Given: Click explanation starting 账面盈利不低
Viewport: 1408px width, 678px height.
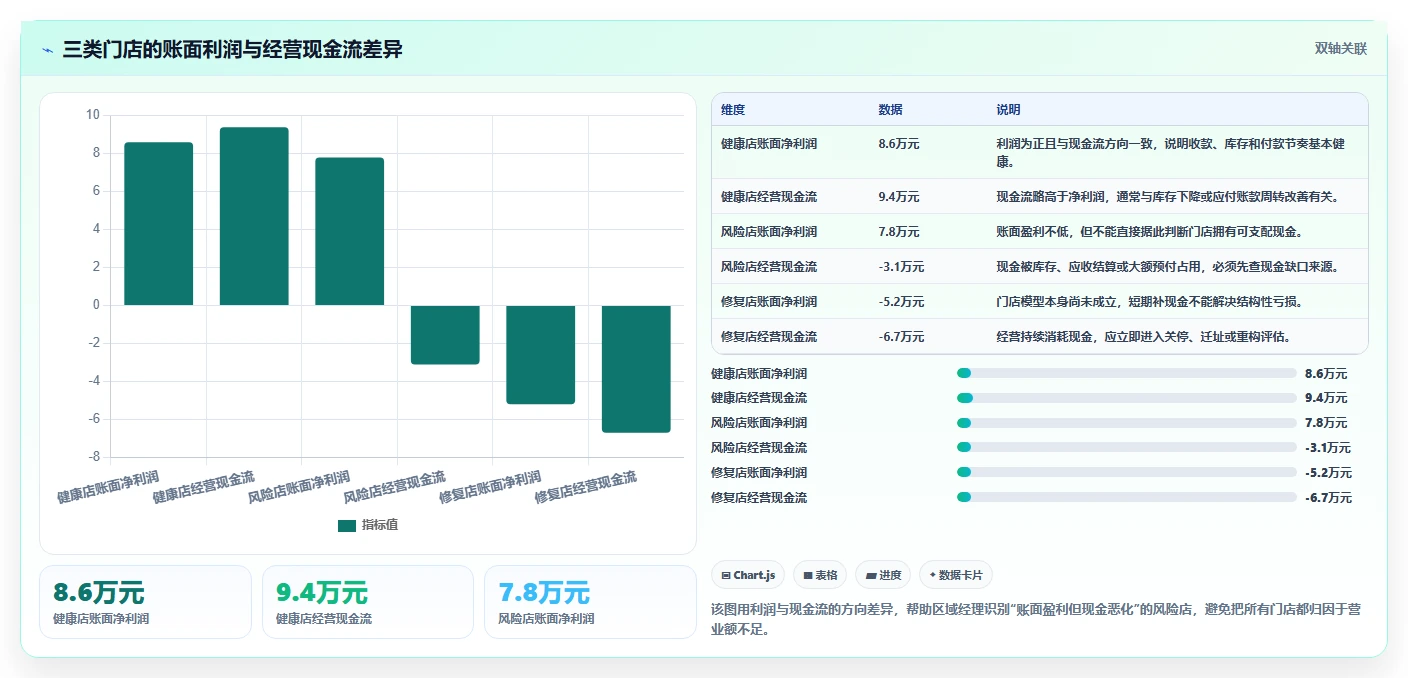Looking at the screenshot, I should (x=1149, y=232).
